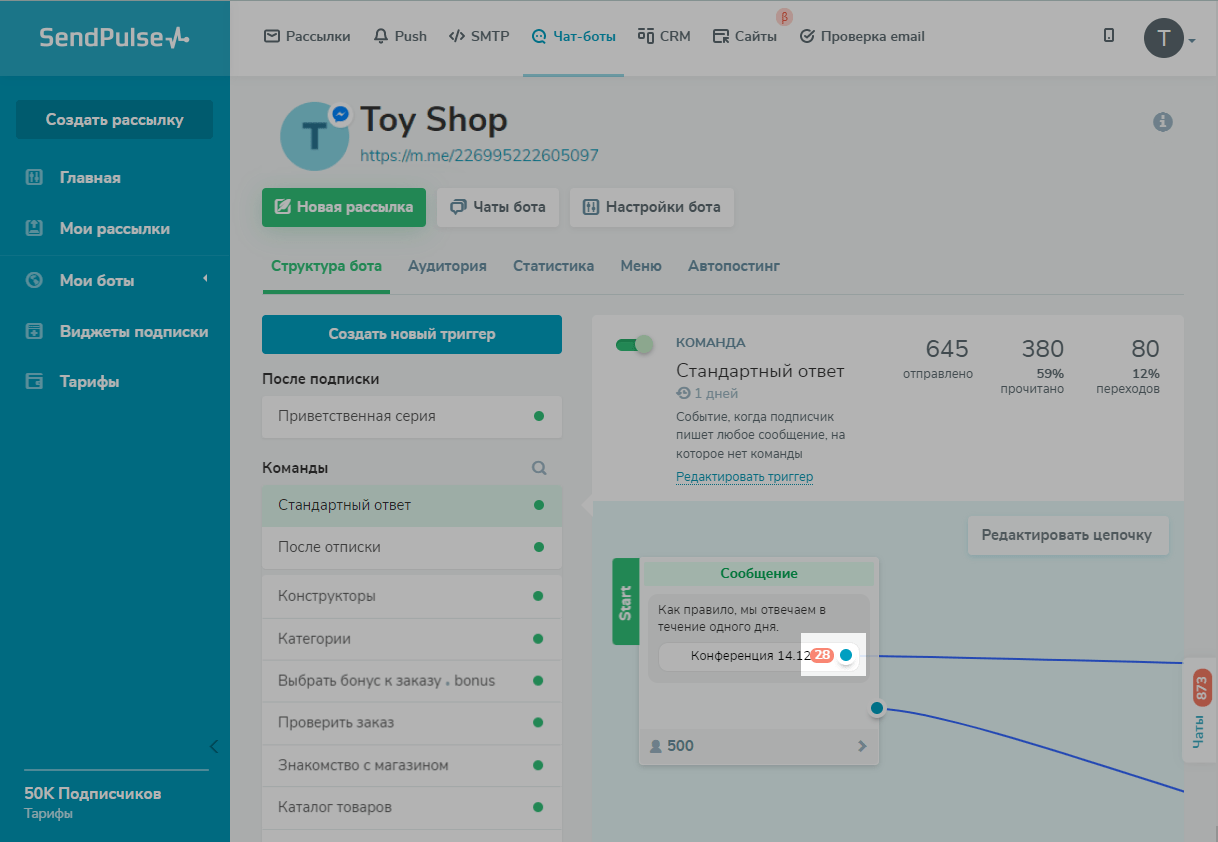Open Чат-боты in top navigation
Image resolution: width=1218 pixels, height=842 pixels.
(x=573, y=36)
